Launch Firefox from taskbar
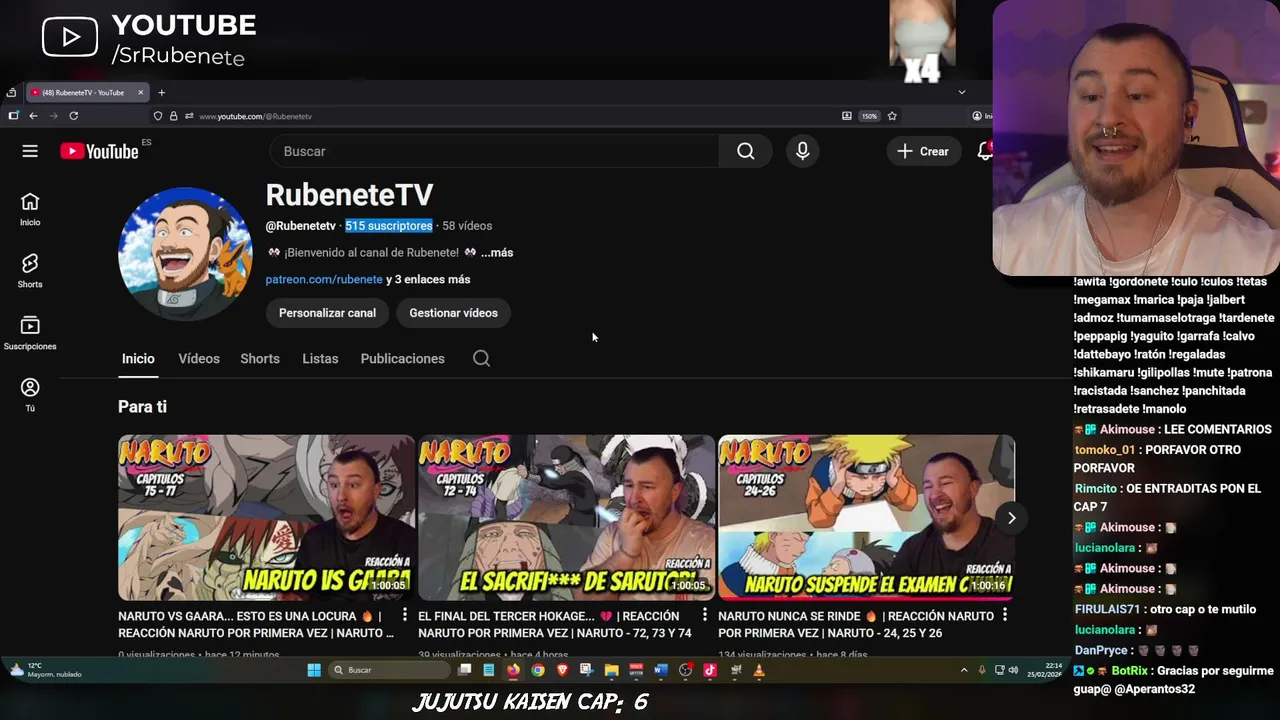The width and height of the screenshot is (1280, 720). click(513, 670)
